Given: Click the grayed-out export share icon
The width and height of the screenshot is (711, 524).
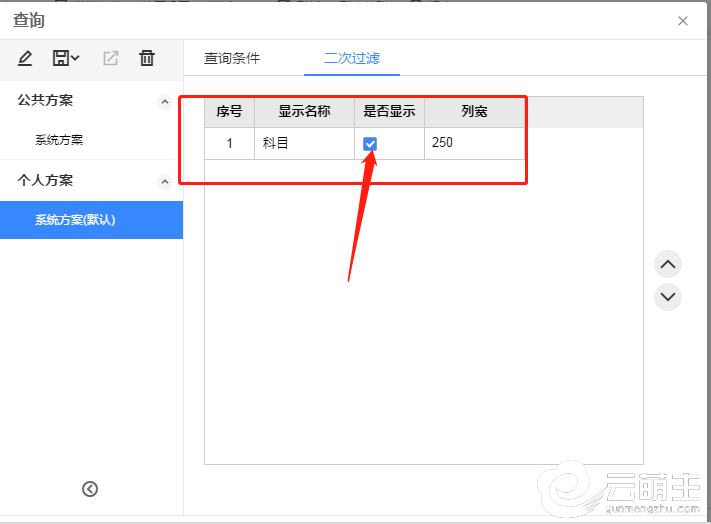Looking at the screenshot, I should pyautogui.click(x=111, y=58).
